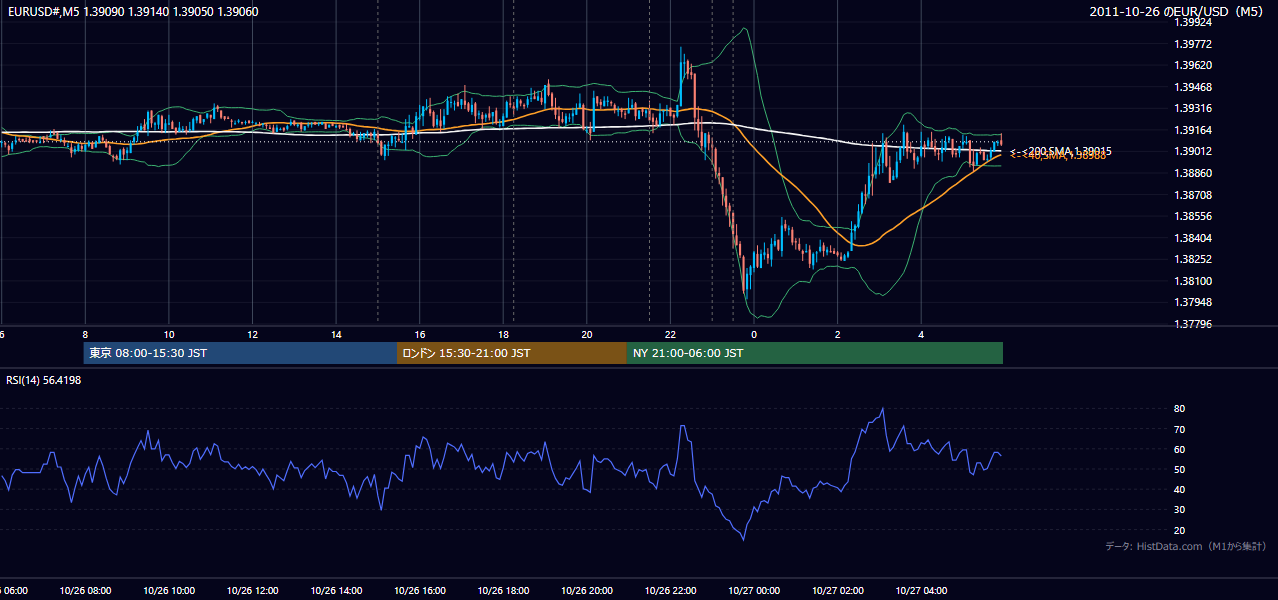
Task: Select the ロンドン 15:30-21:00 JST session bar
Action: (x=512, y=353)
